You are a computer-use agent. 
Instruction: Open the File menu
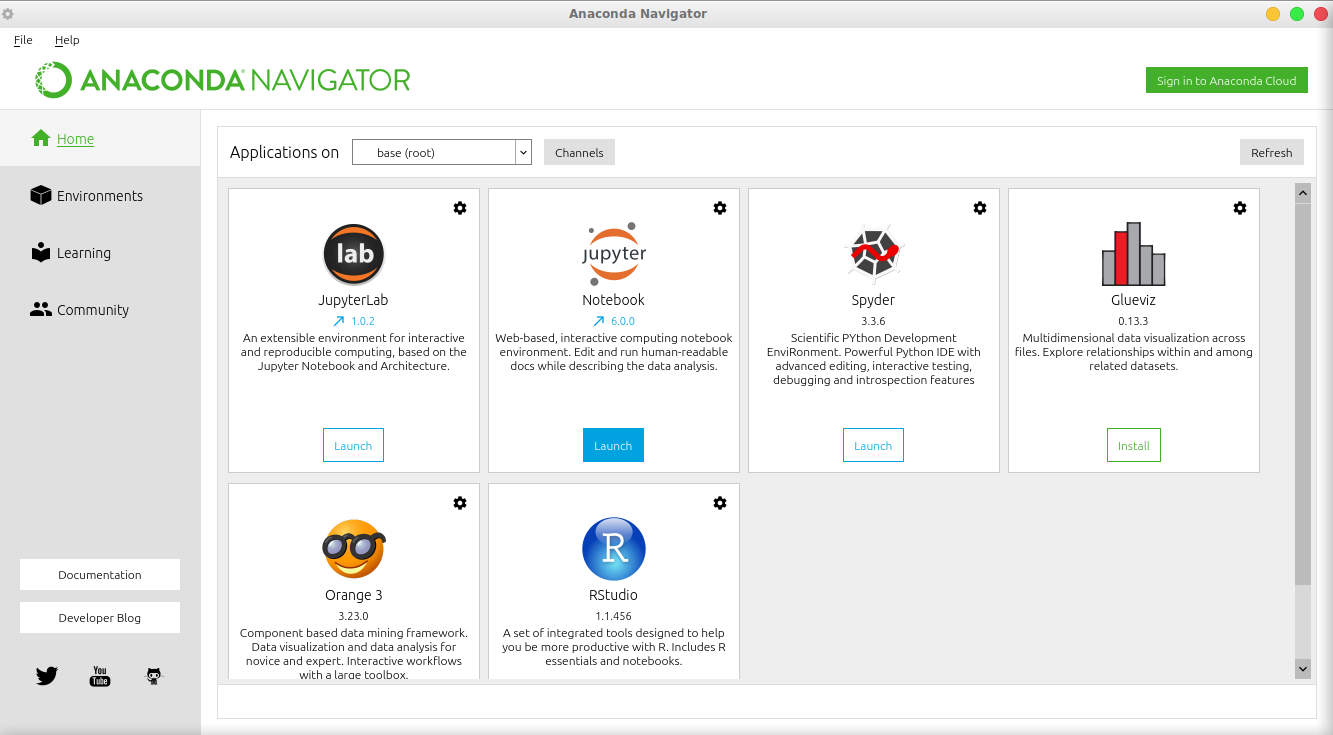tap(23, 40)
